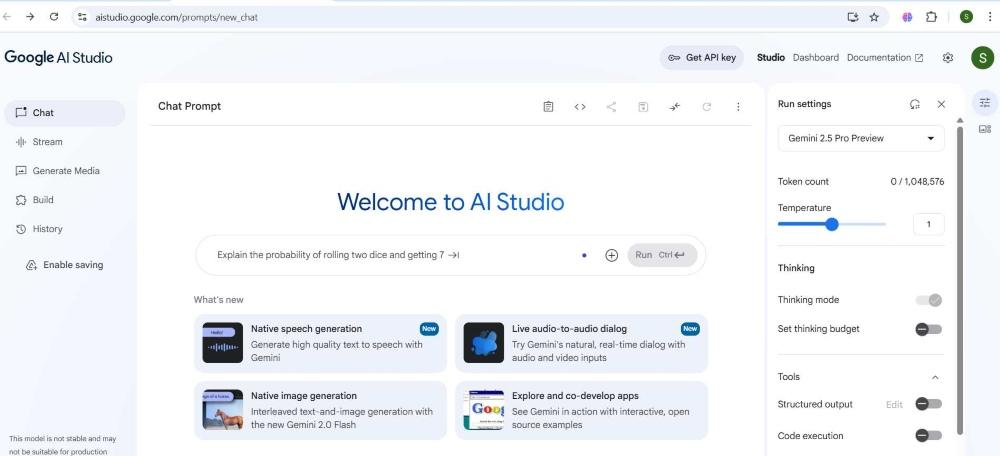The height and width of the screenshot is (456, 1000).
Task: Click the Temperature value field
Action: coord(929,224)
